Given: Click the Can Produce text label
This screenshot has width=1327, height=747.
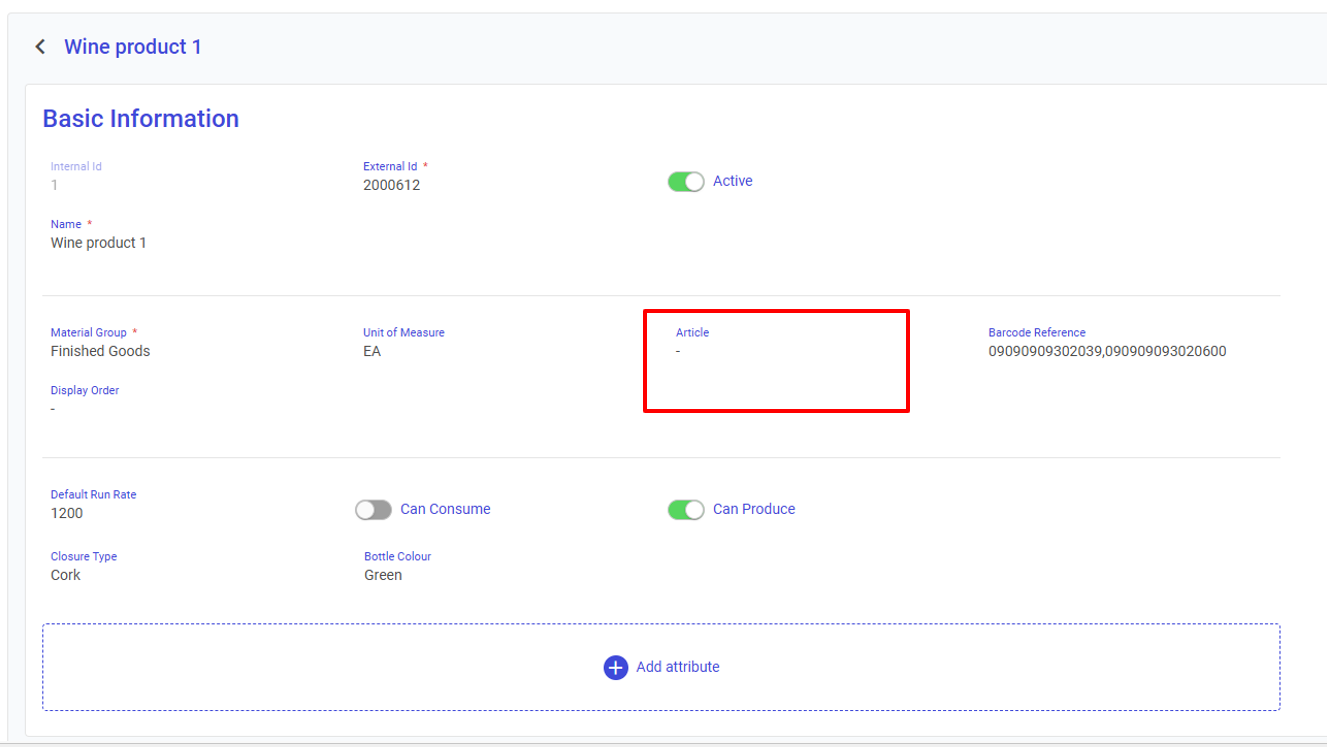Looking at the screenshot, I should [753, 509].
